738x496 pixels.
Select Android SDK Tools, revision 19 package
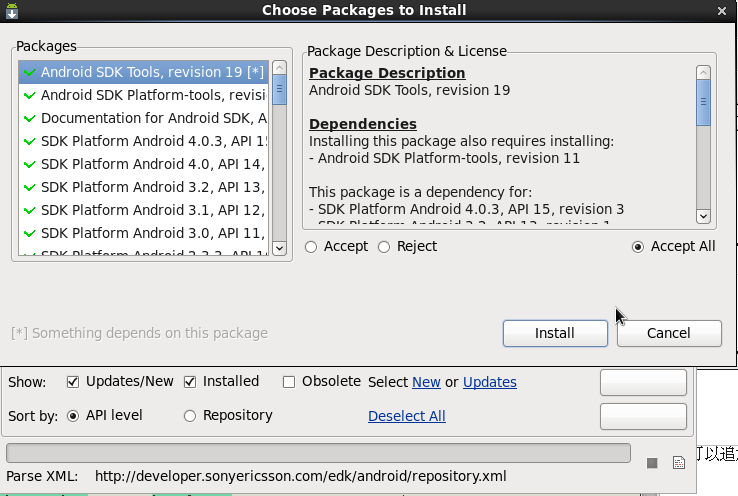tap(152, 73)
